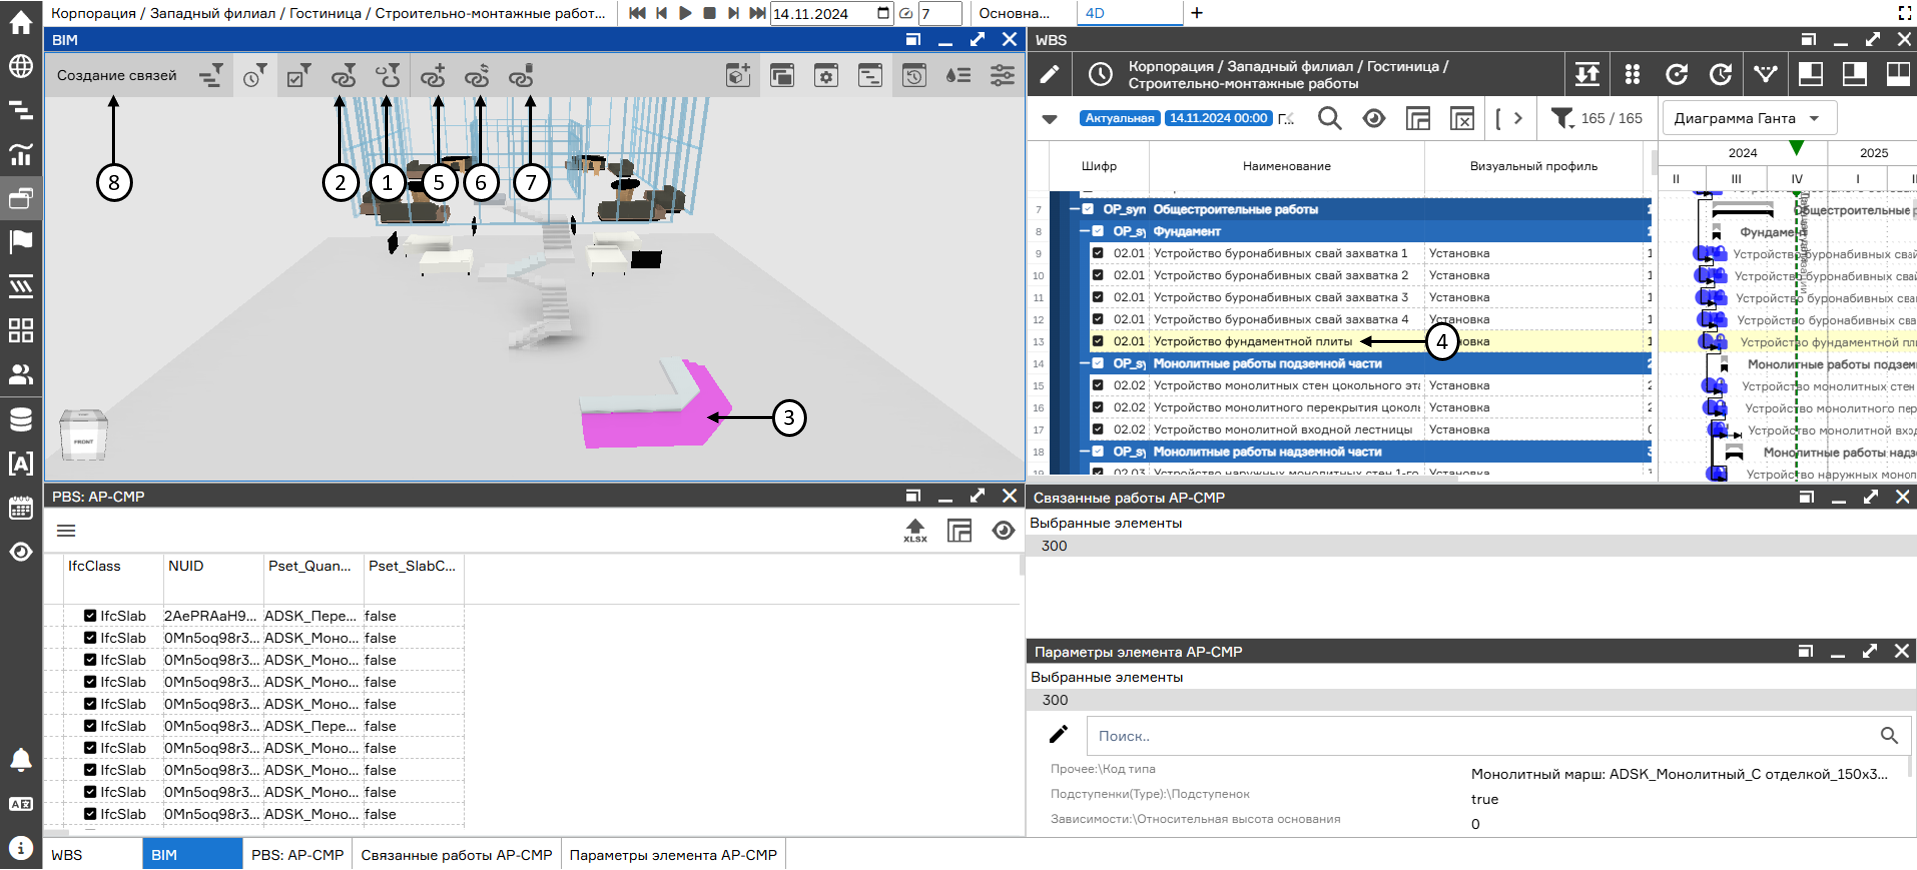Open the database icon in sidebar
This screenshot has width=1917, height=870.
point(21,419)
